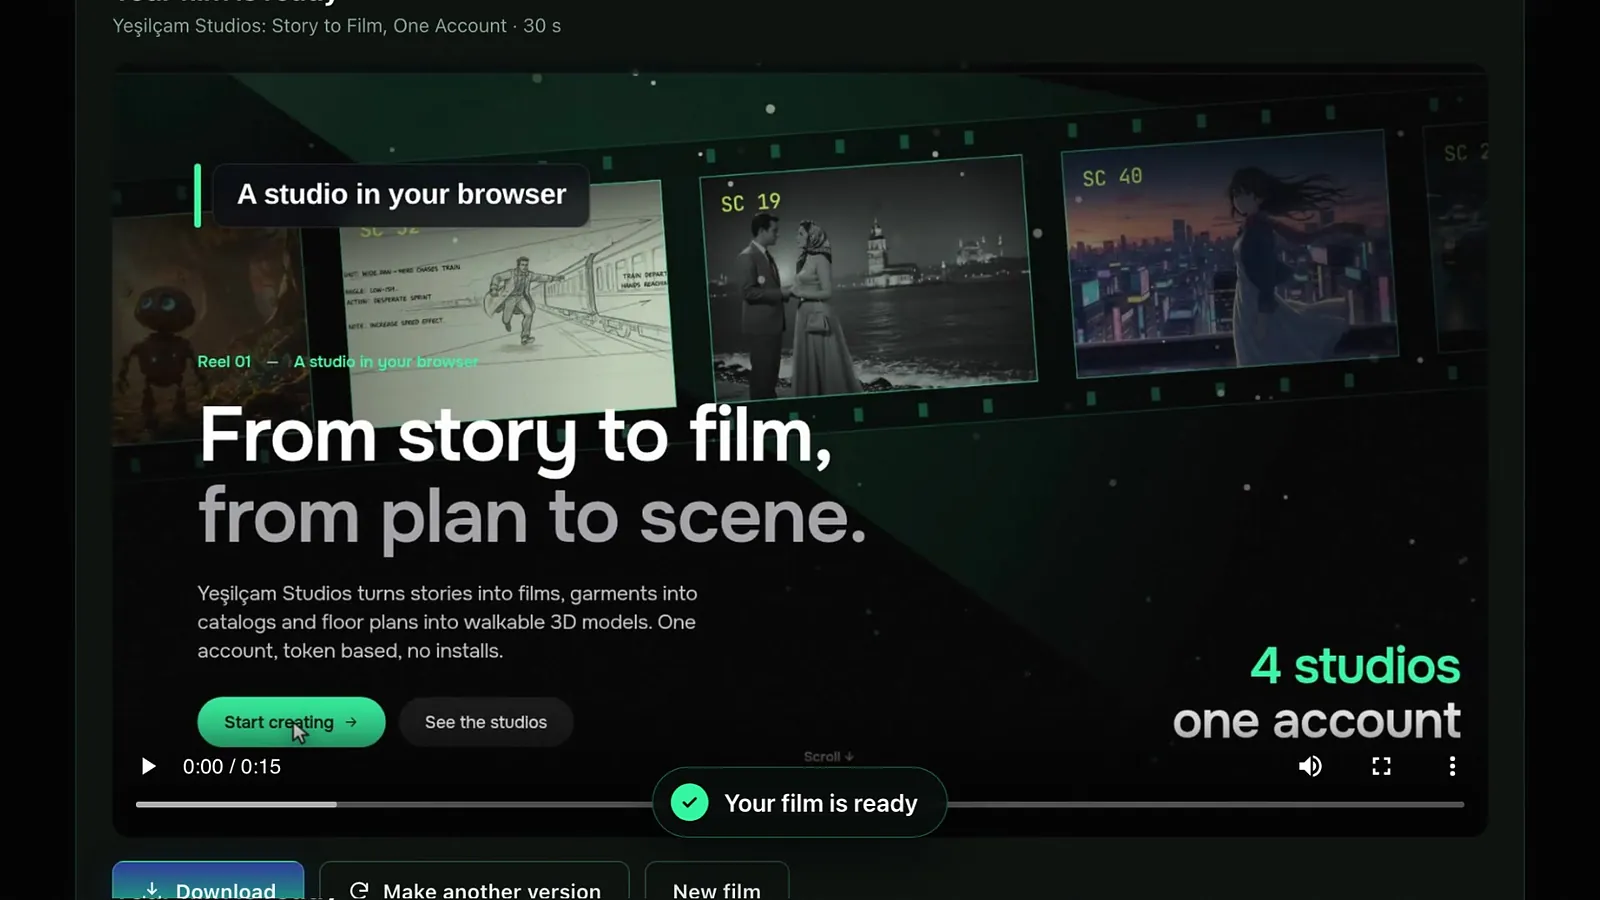1600x900 pixels.
Task: Mute the video with the speaker icon
Action: [1310, 766]
